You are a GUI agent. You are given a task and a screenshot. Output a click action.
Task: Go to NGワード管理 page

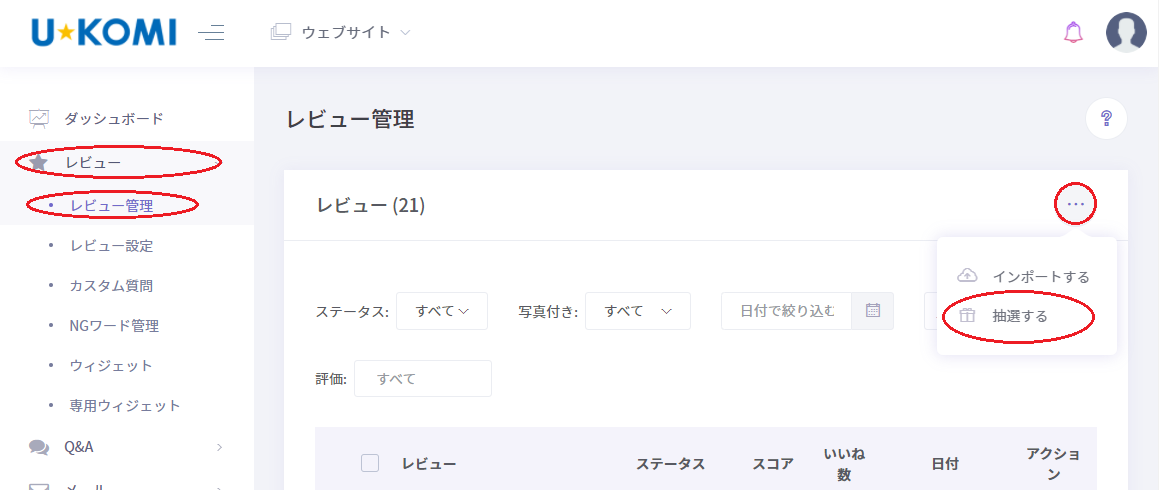click(114, 325)
